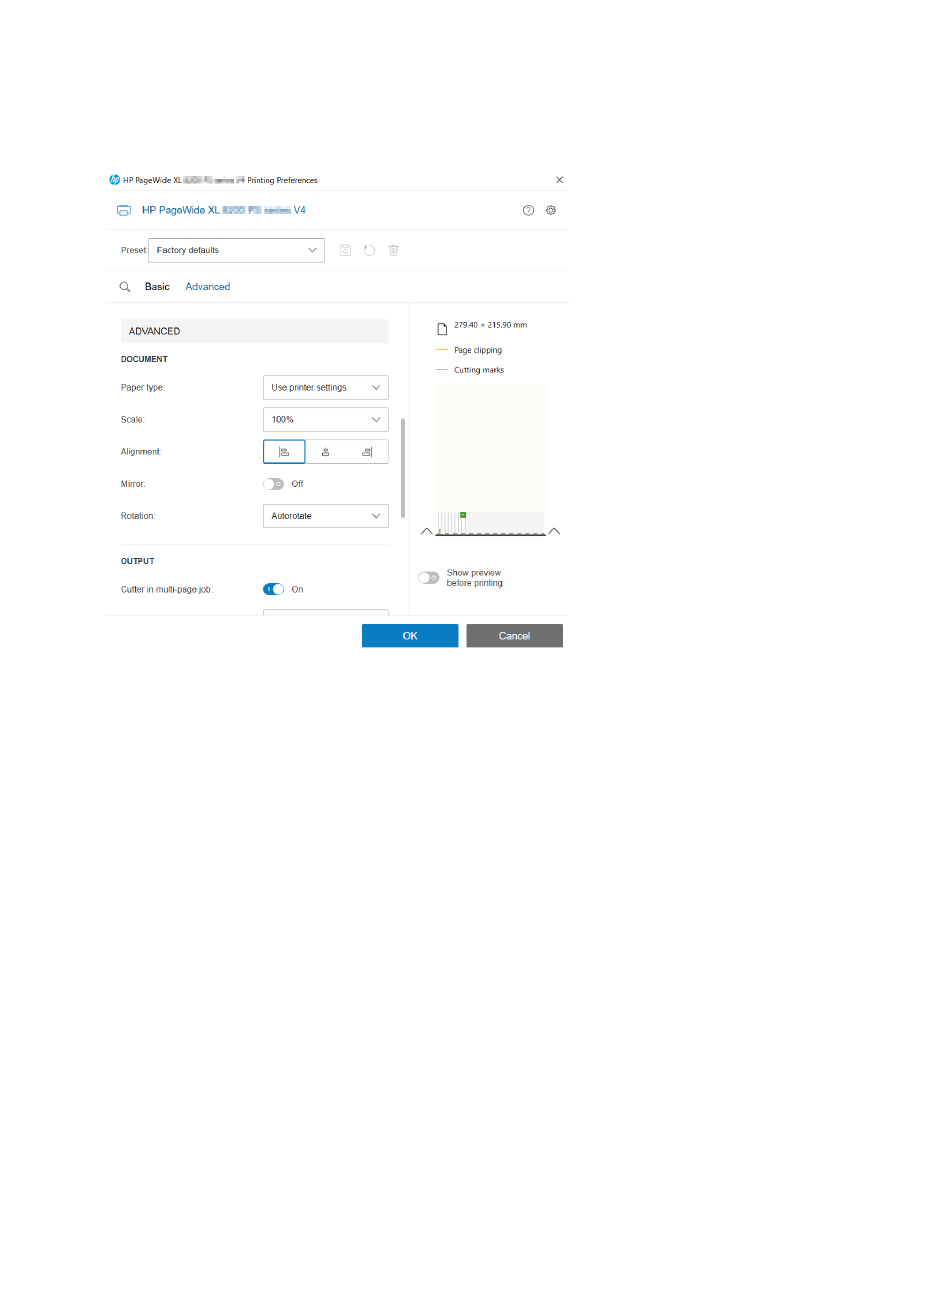Select center alignment icon
This screenshot has width=950, height=1299.
tap(326, 452)
